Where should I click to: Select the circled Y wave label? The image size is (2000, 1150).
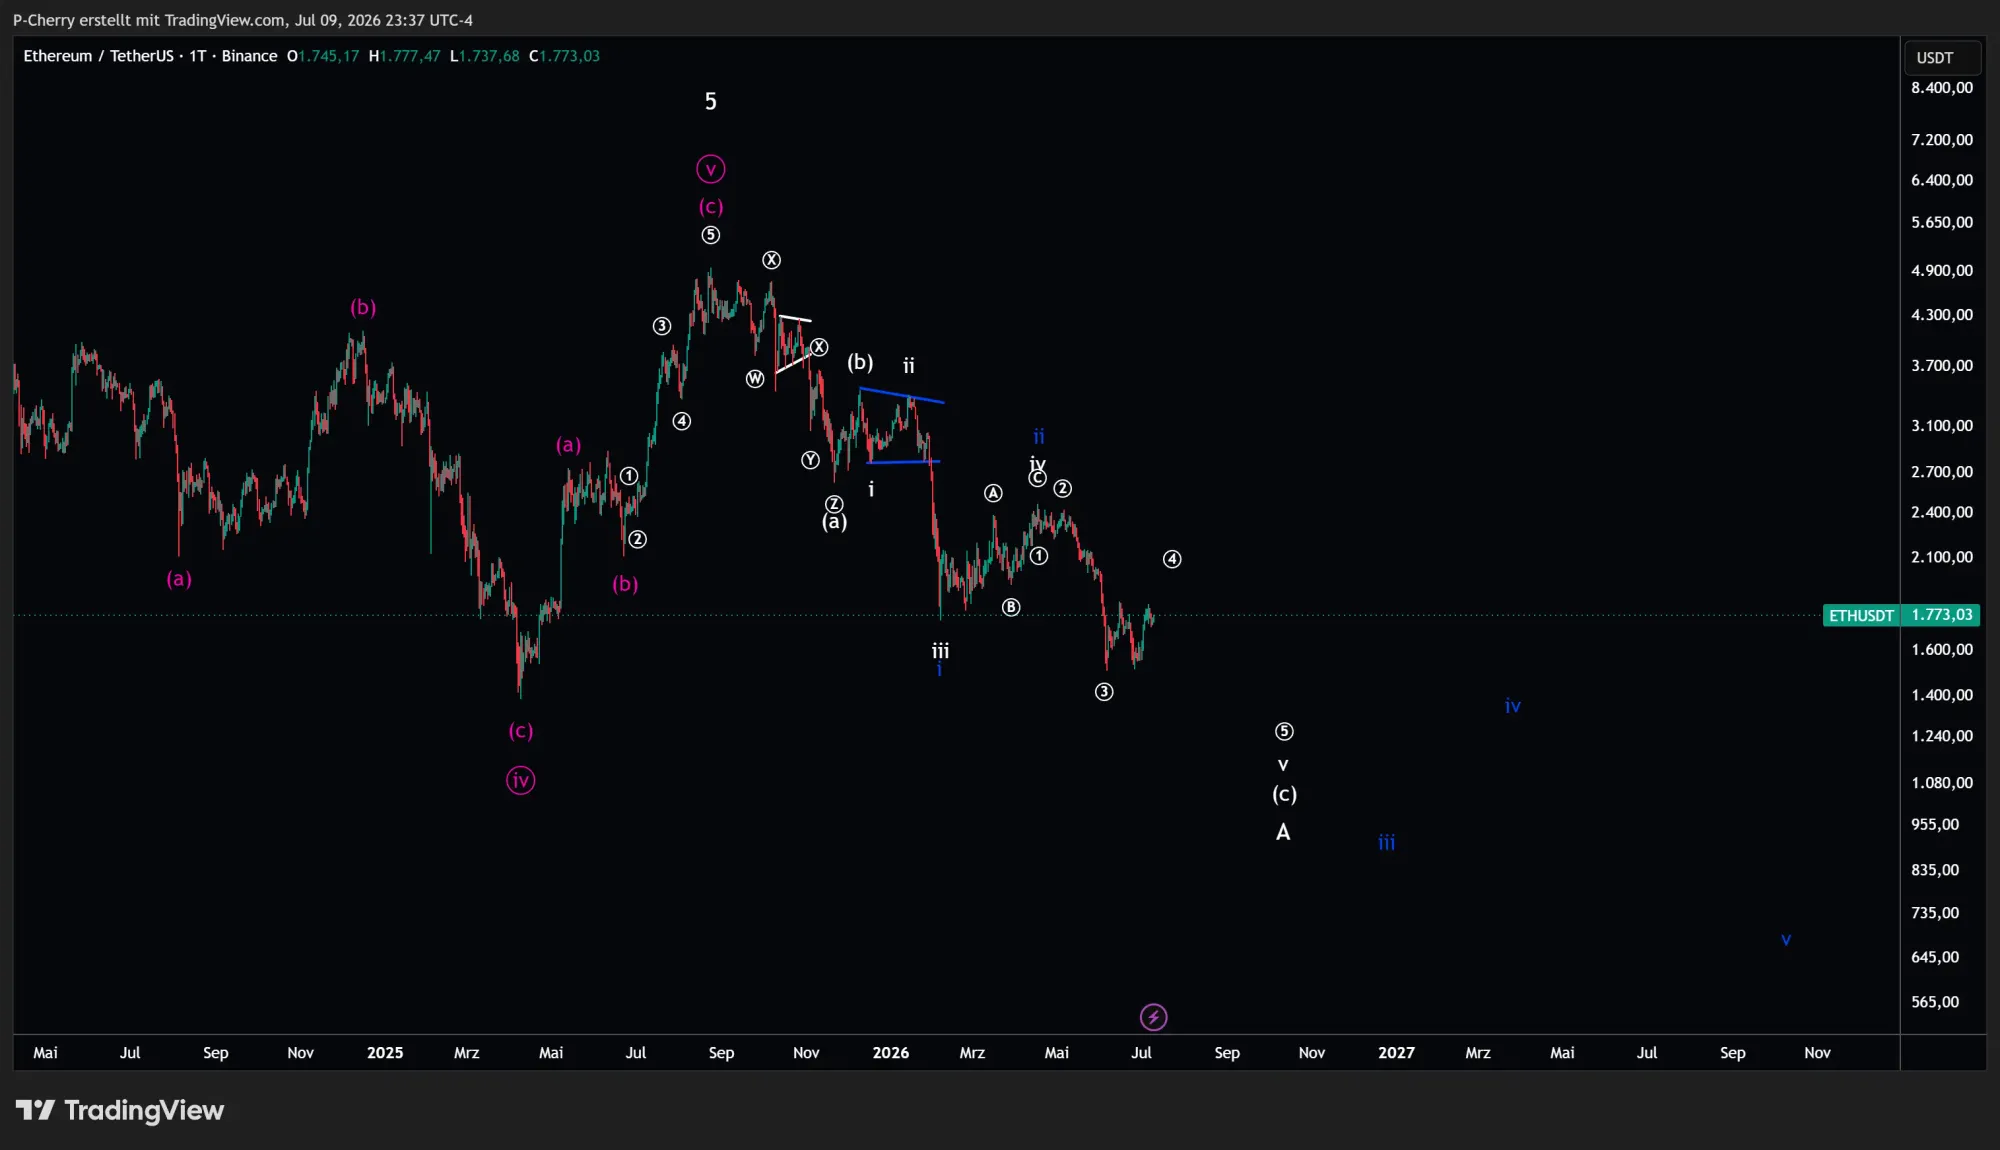pos(810,460)
